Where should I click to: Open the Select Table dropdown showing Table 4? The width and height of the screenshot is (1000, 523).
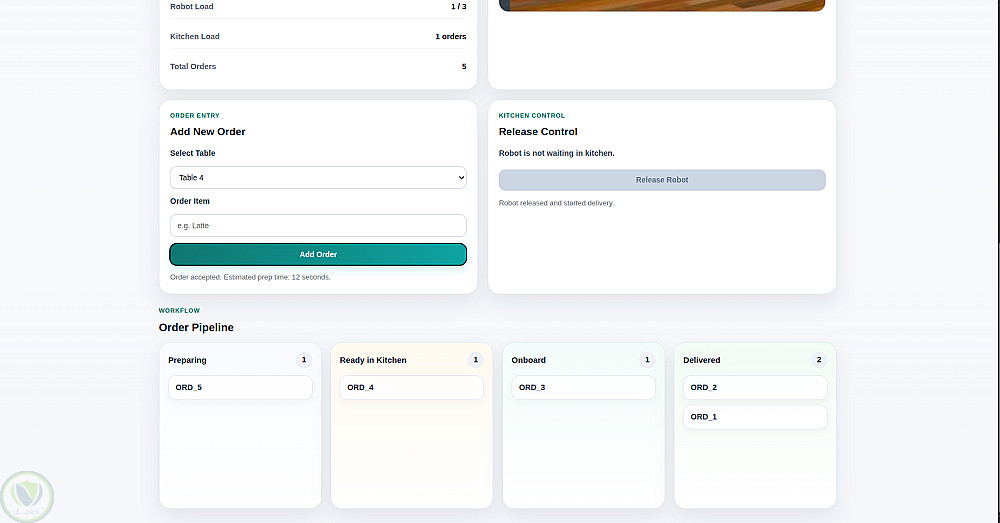click(318, 177)
